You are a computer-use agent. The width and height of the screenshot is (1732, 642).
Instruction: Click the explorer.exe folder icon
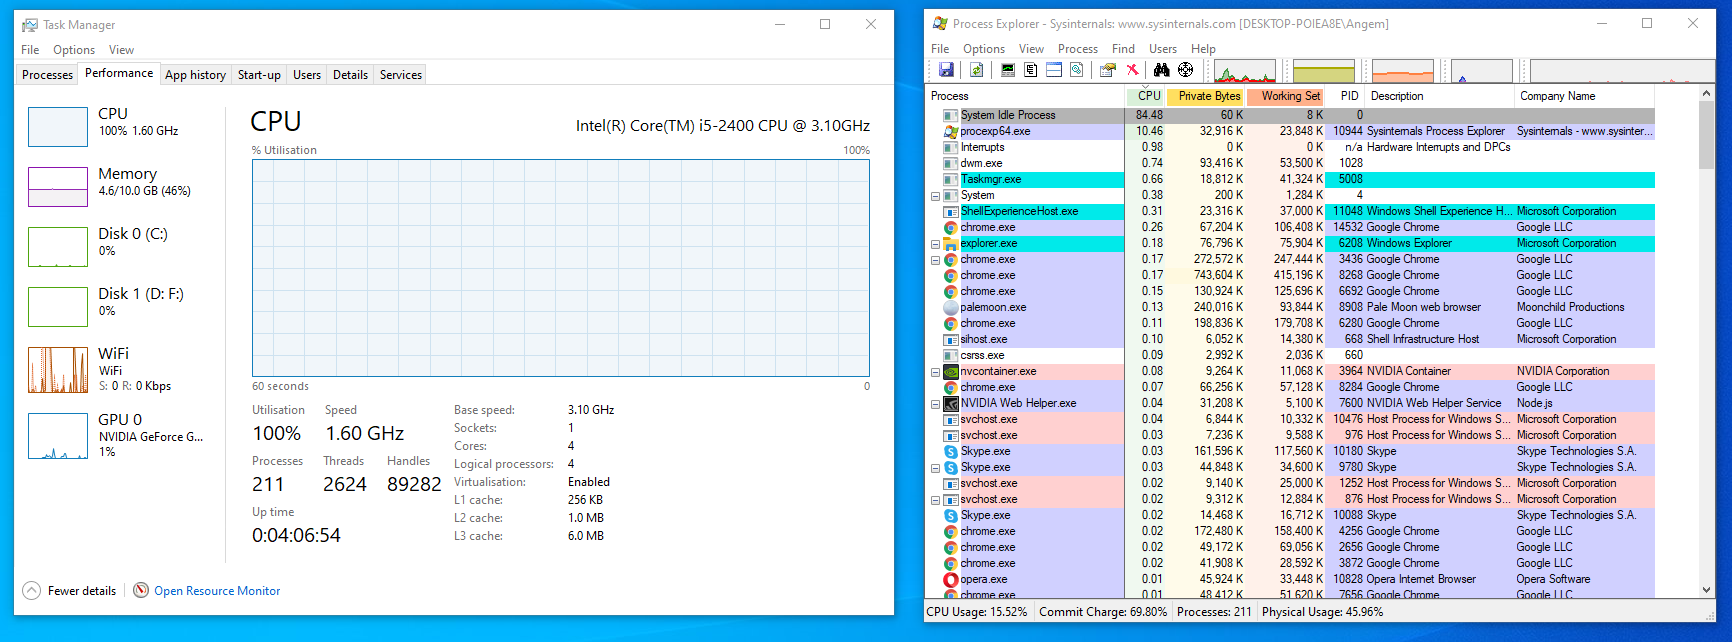click(x=951, y=243)
